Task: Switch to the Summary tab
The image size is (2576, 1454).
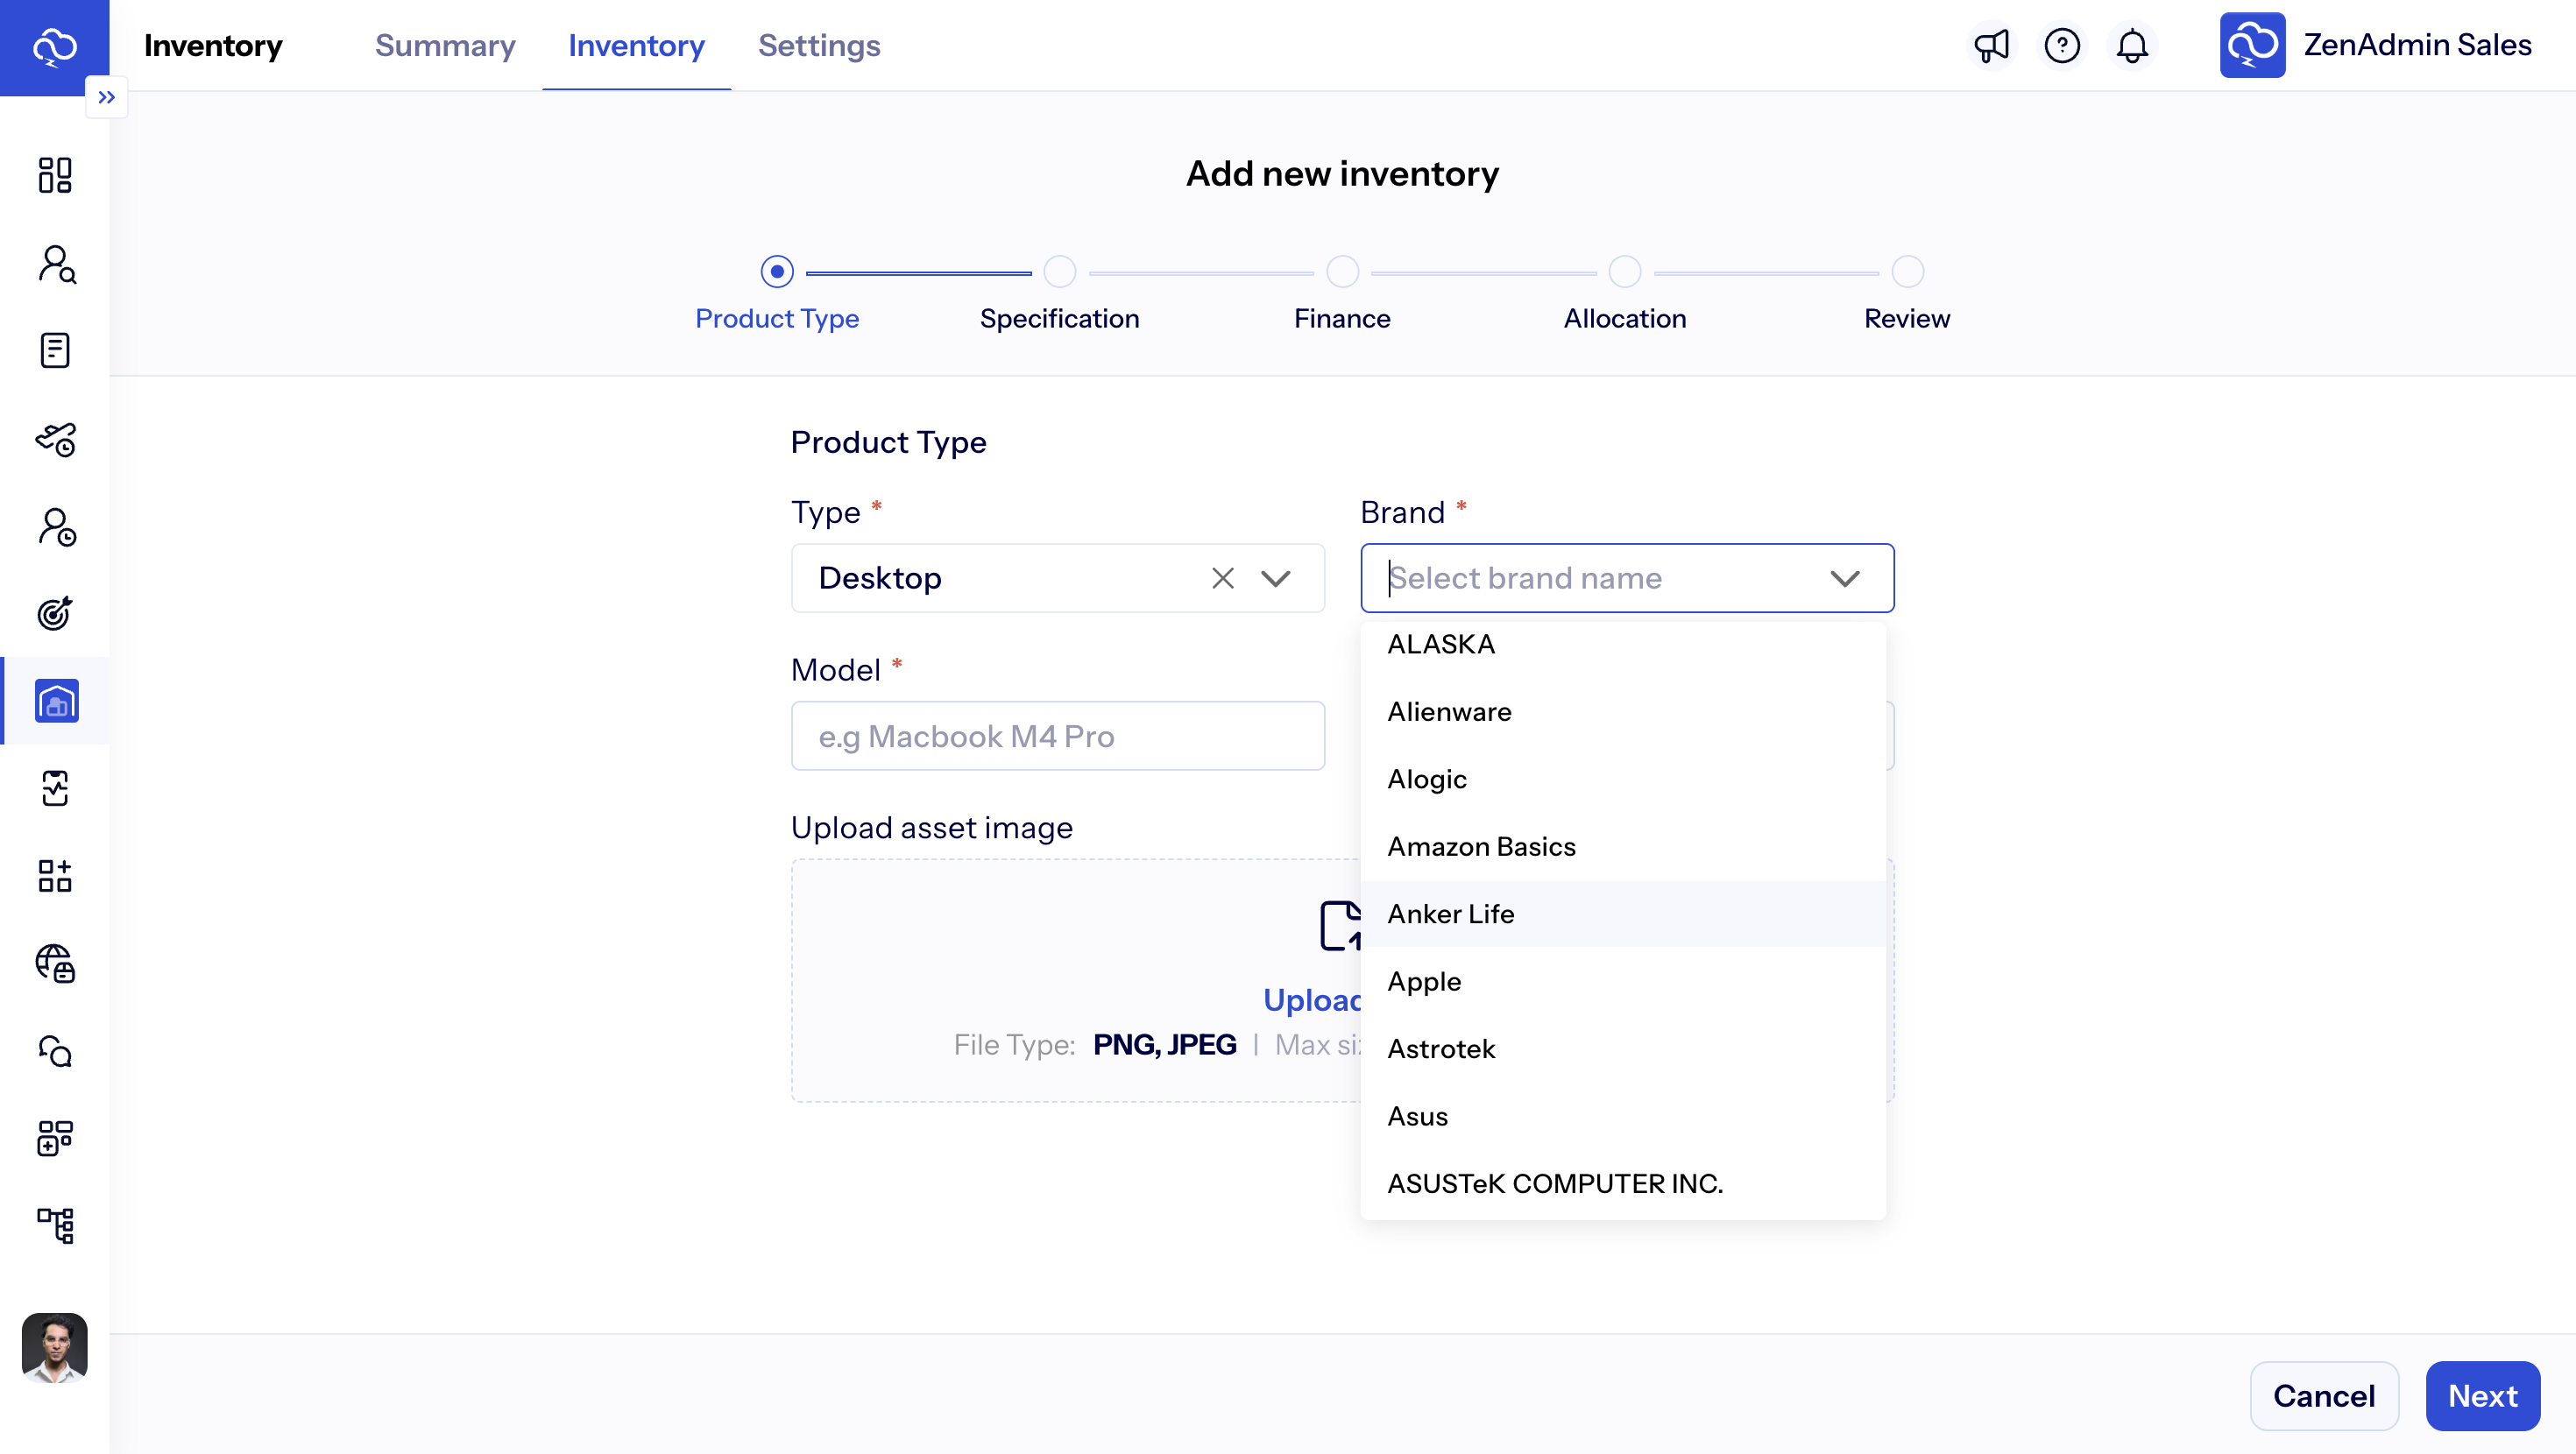Action: (445, 45)
